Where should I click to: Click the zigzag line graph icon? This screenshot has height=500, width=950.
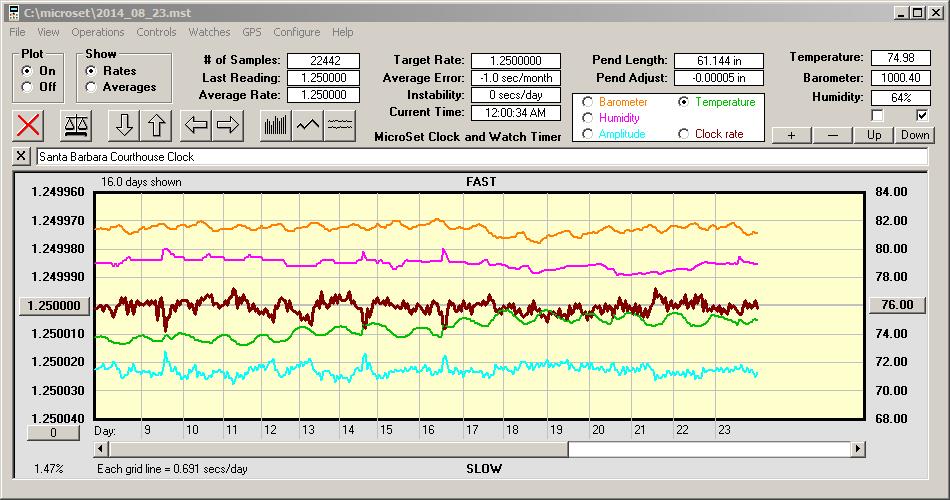tap(308, 125)
